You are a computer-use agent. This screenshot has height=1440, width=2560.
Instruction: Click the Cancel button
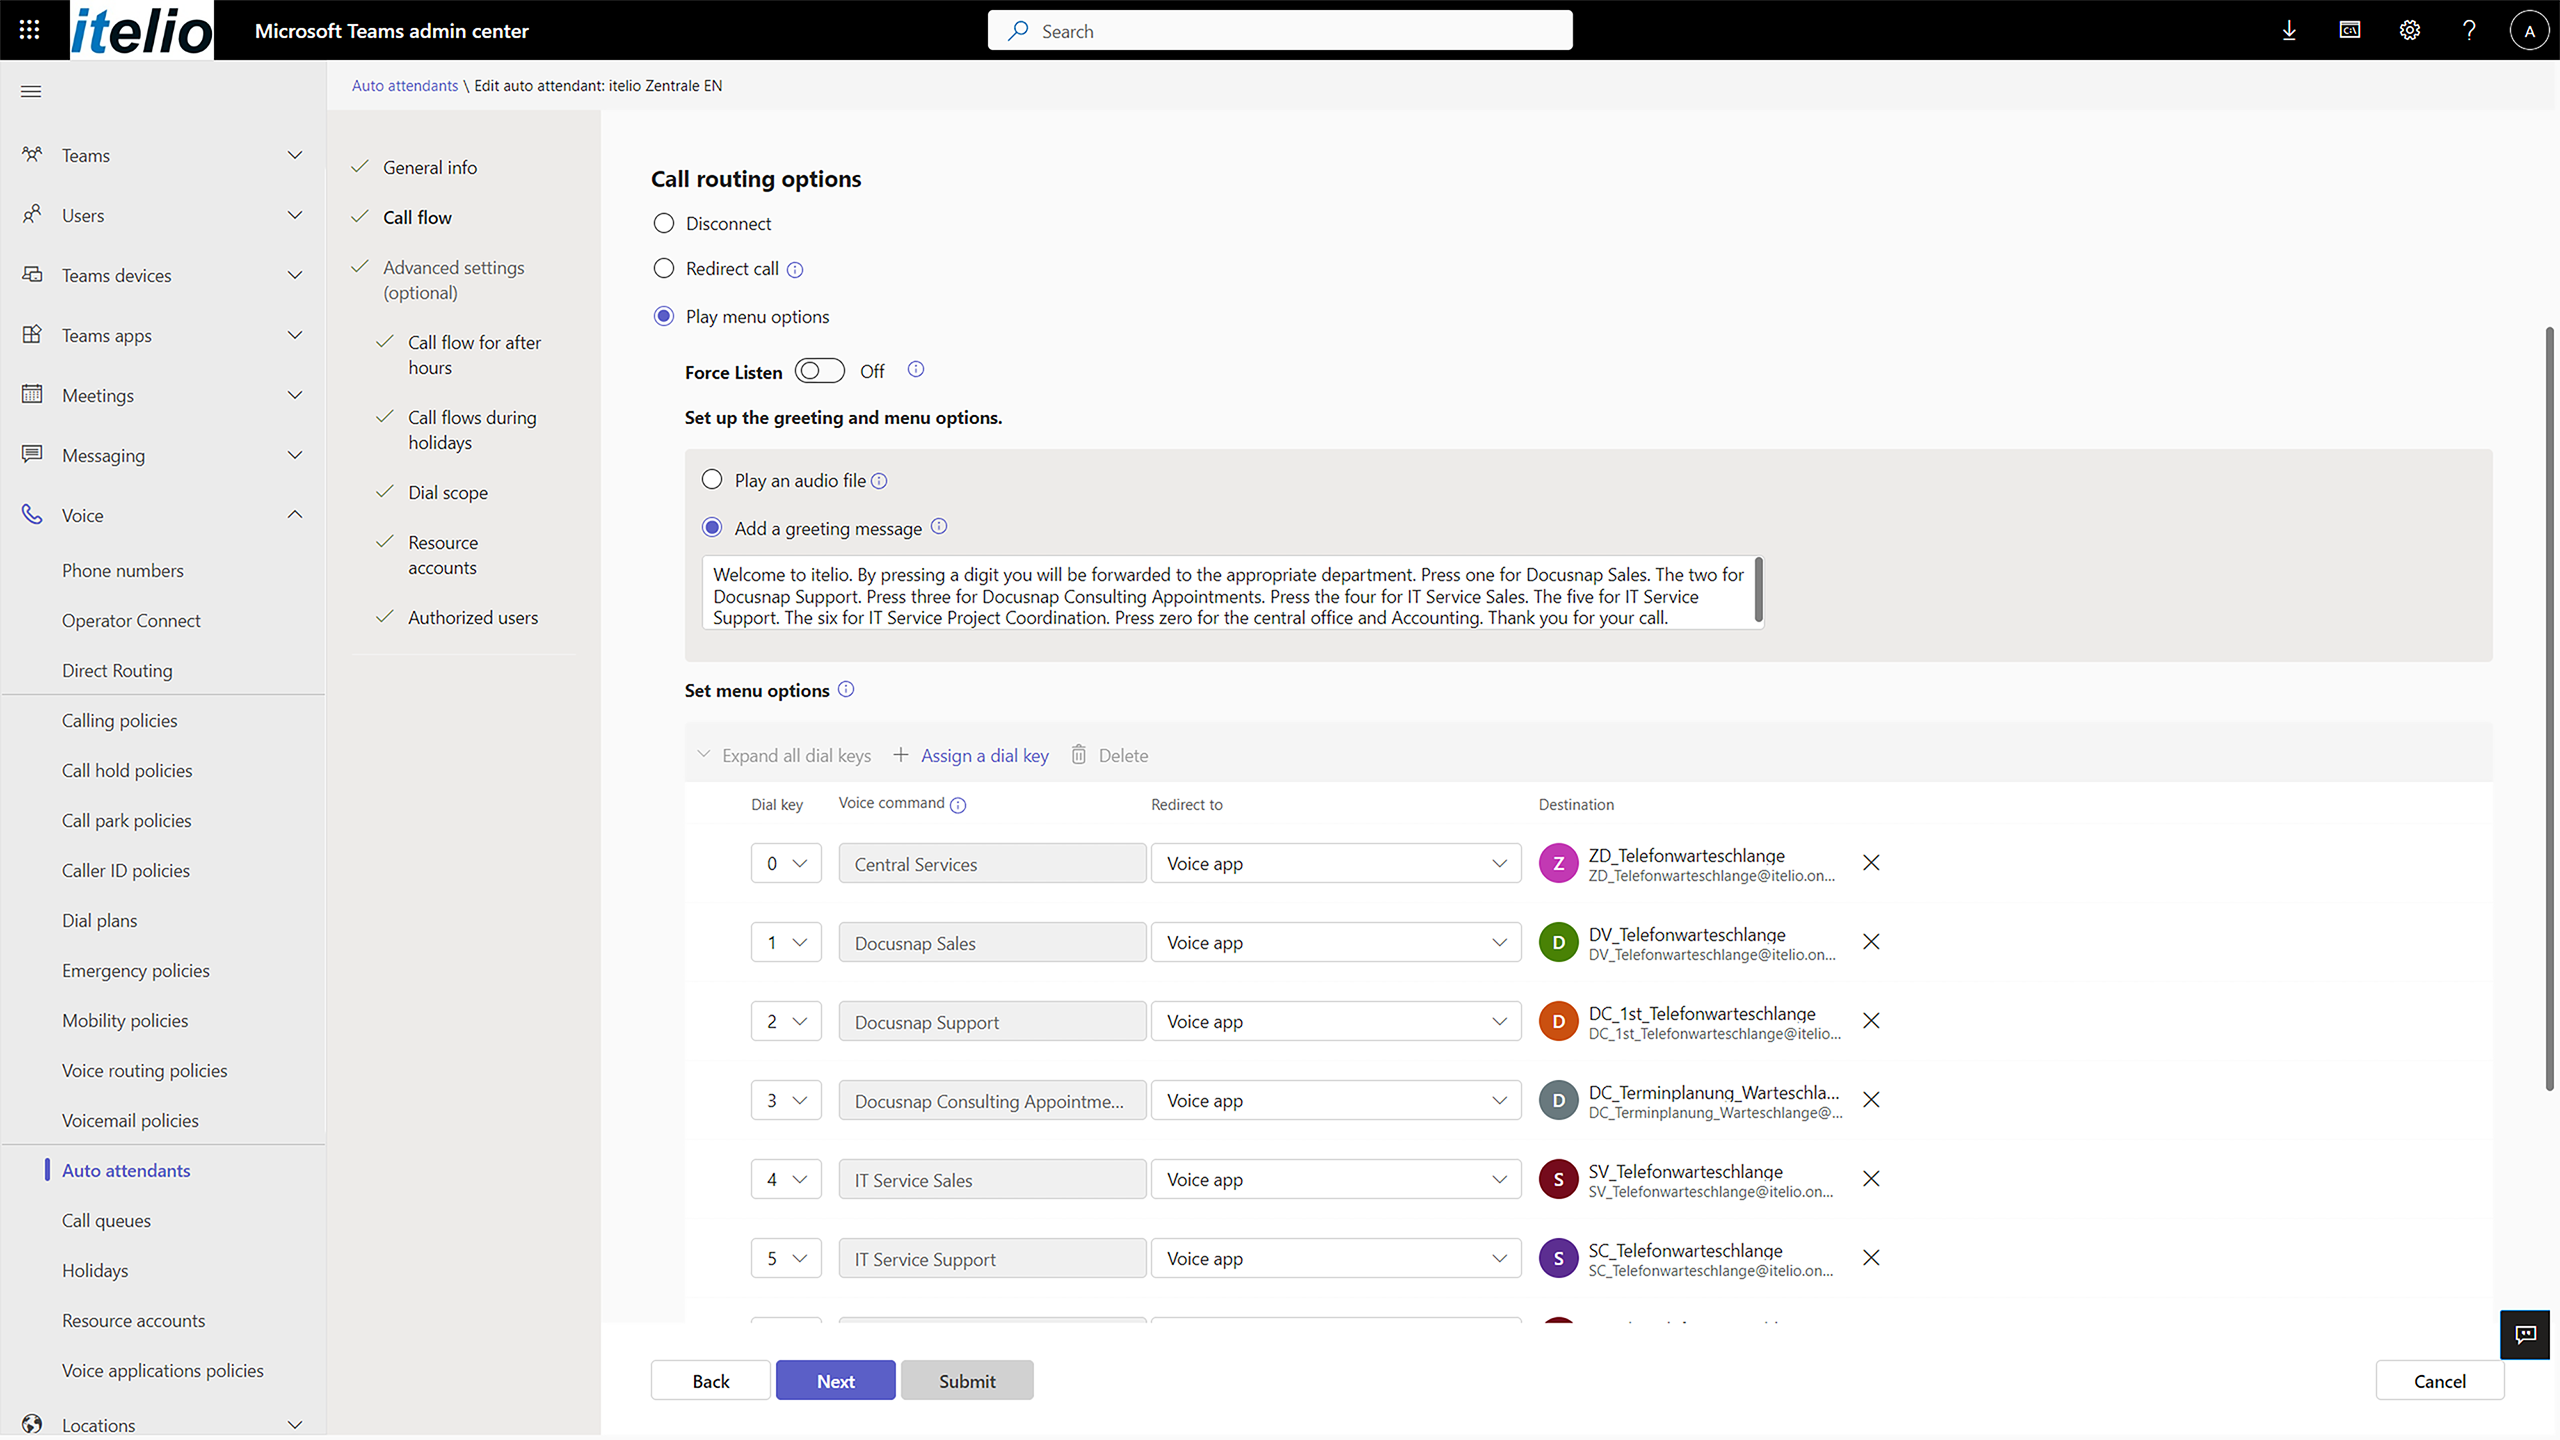(2440, 1380)
